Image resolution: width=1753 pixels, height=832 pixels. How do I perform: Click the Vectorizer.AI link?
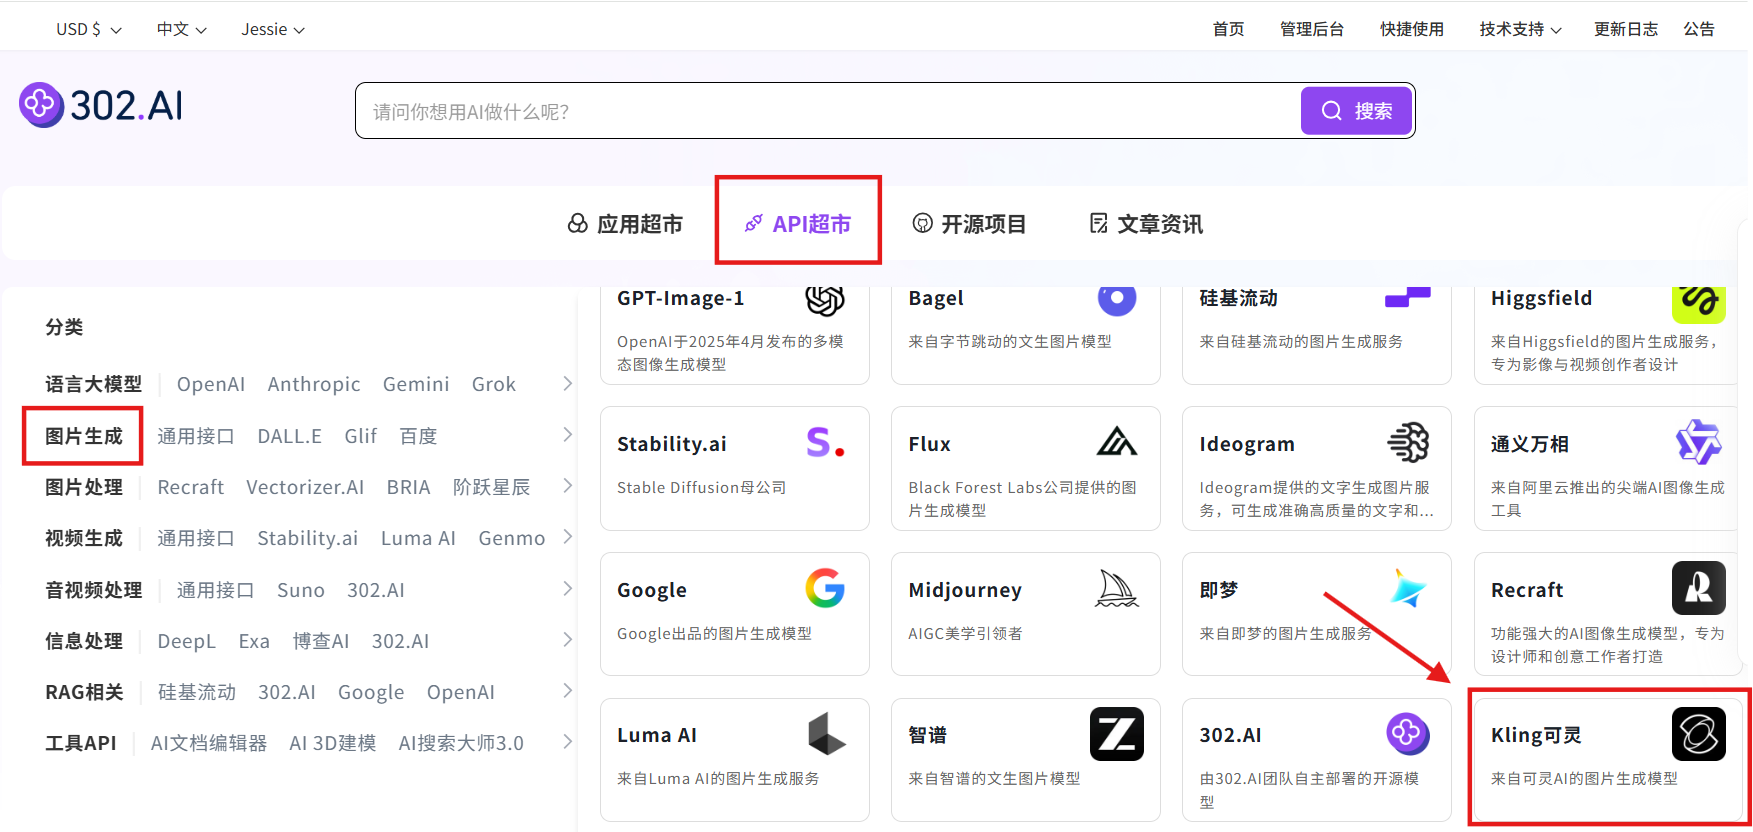click(305, 487)
